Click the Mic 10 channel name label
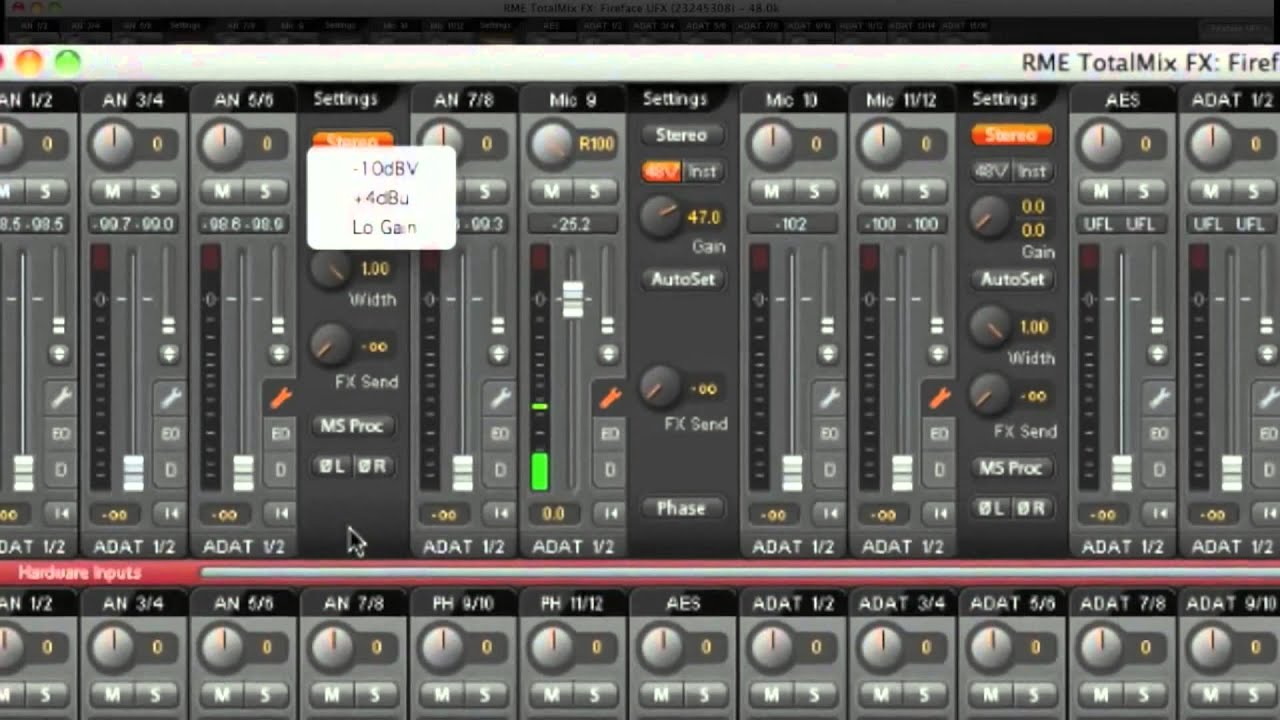This screenshot has height=720, width=1280. pyautogui.click(x=793, y=100)
